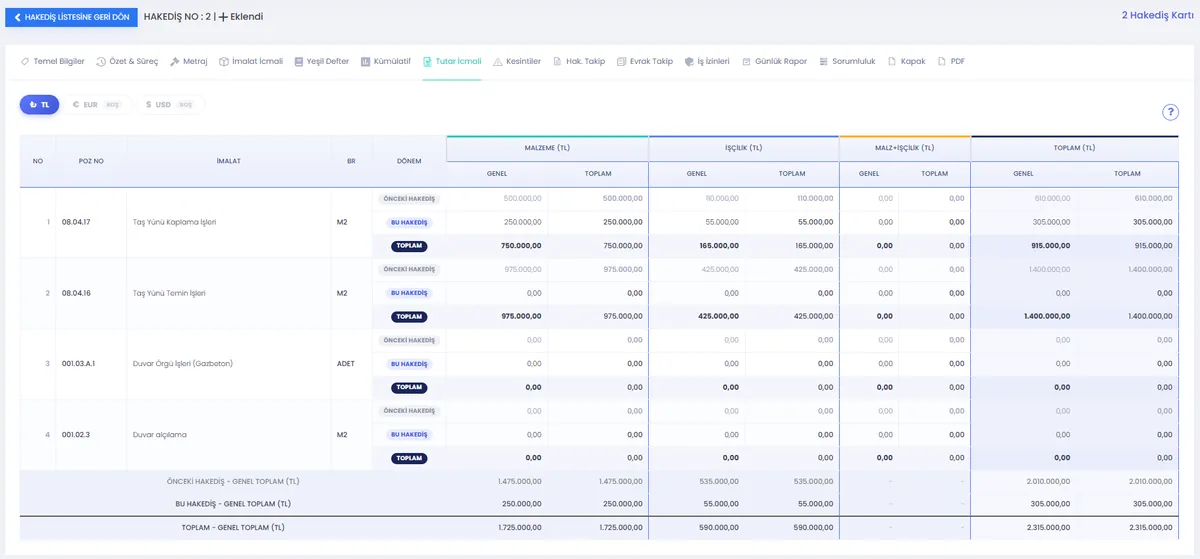Go back with Hakediş Listesine Geri Dön
This screenshot has width=1200, height=559.
click(71, 17)
